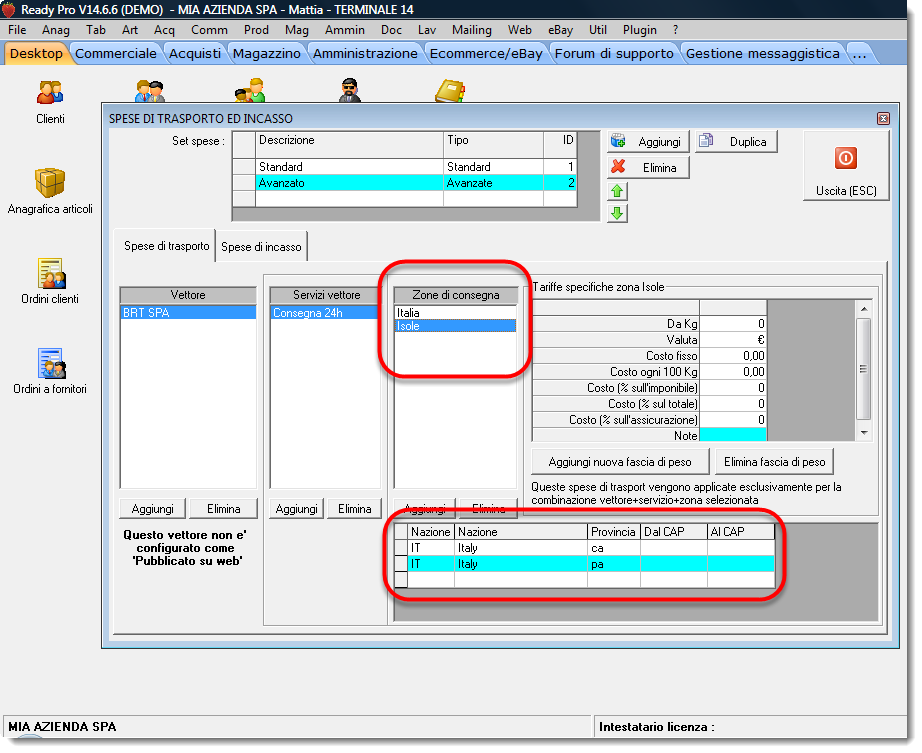Open the Lav menu

pos(427,30)
